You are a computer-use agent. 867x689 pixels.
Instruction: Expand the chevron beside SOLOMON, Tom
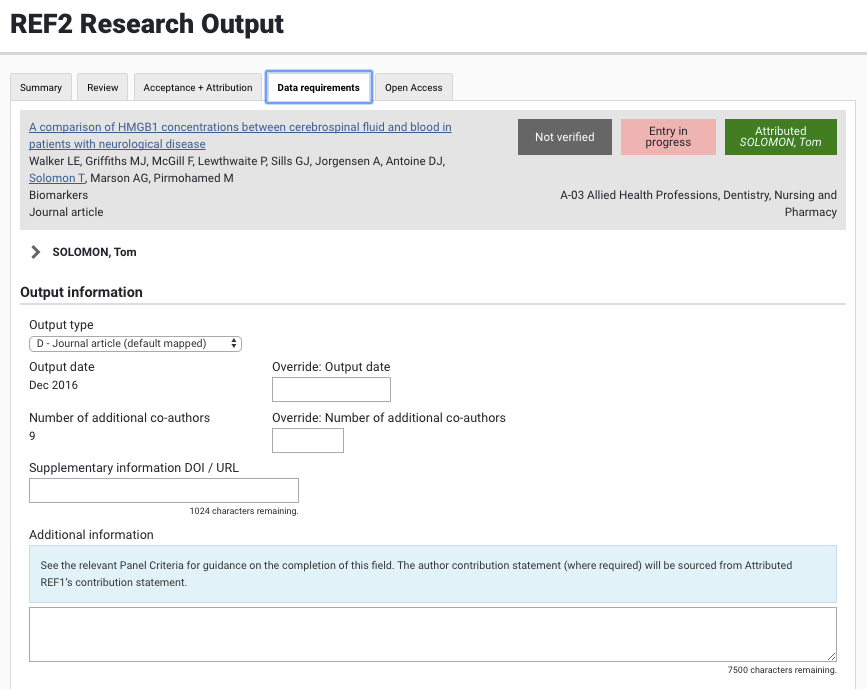coord(36,252)
